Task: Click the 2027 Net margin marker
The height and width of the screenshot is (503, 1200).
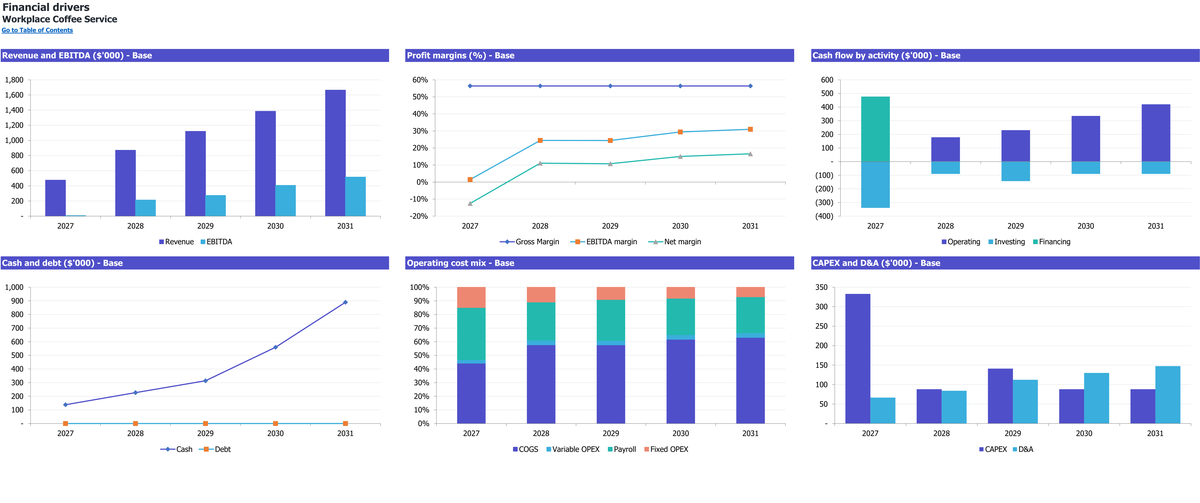Action: coord(470,203)
